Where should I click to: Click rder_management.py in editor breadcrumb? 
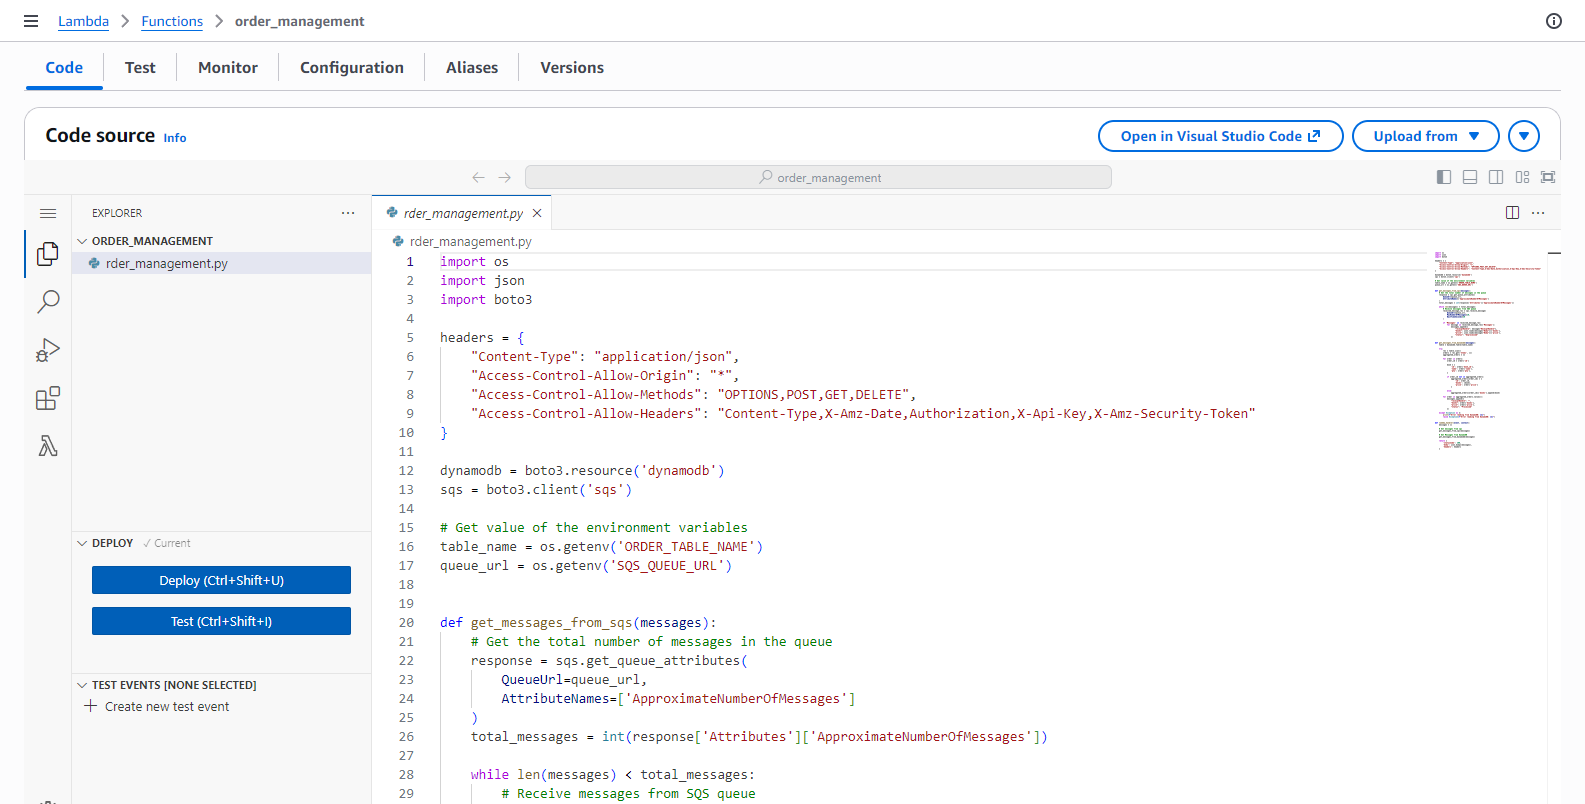point(470,241)
